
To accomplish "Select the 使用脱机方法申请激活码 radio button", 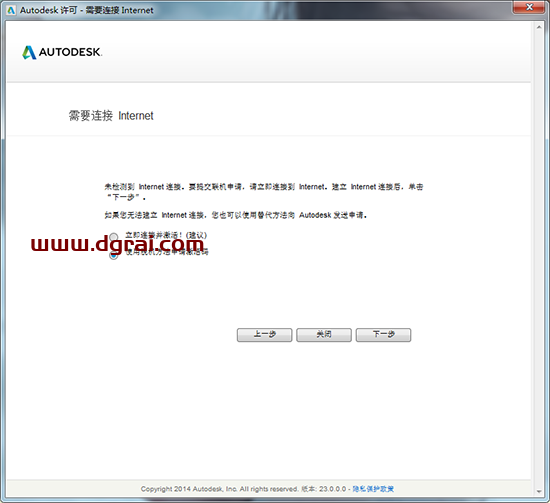I will pos(113,255).
